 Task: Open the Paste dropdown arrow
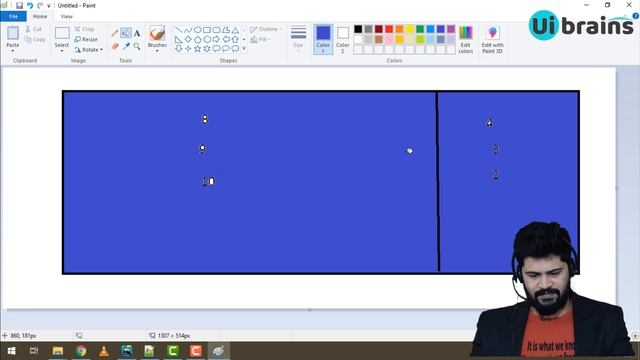(x=13, y=50)
